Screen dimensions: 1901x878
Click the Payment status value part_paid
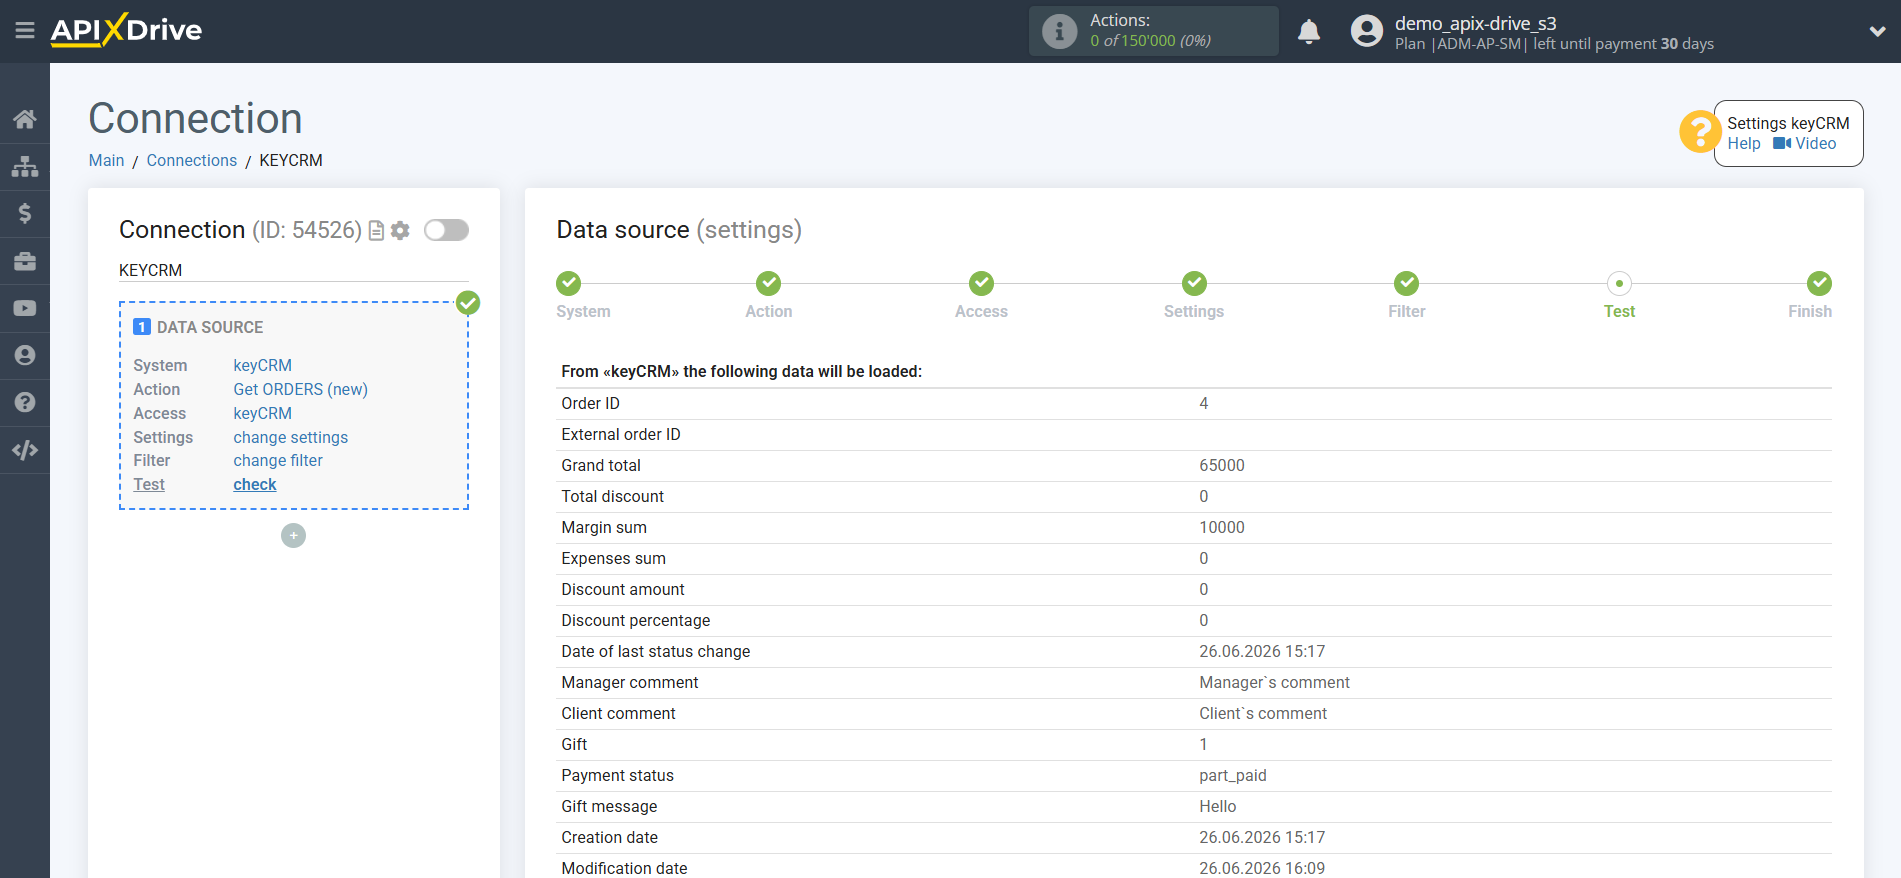pos(1233,776)
